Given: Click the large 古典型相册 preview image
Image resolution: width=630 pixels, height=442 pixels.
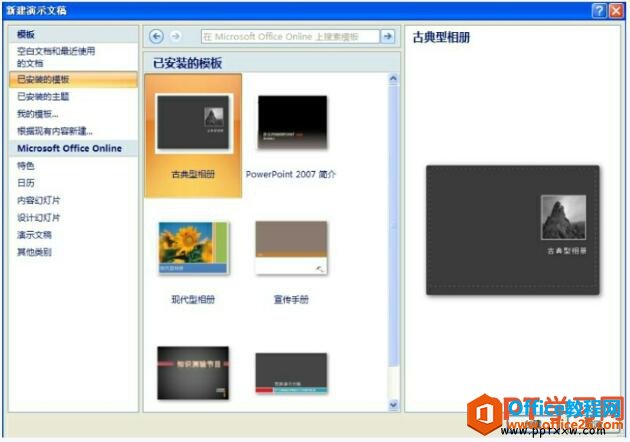Looking at the screenshot, I should point(513,230).
